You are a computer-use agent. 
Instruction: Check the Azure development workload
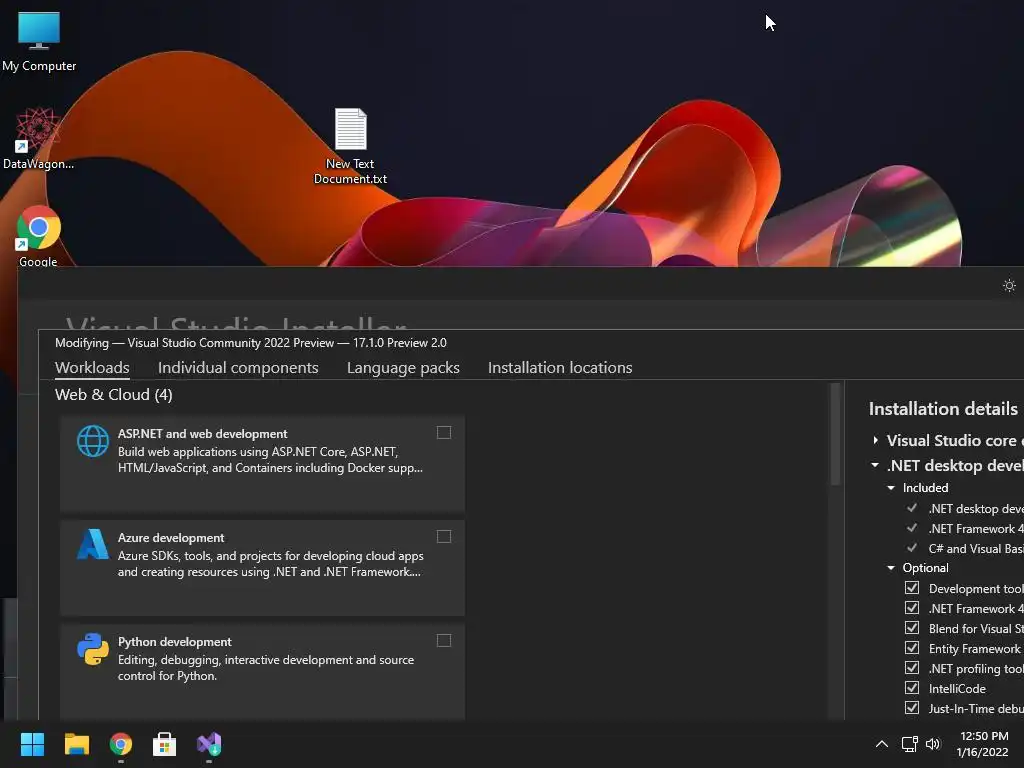coord(444,536)
